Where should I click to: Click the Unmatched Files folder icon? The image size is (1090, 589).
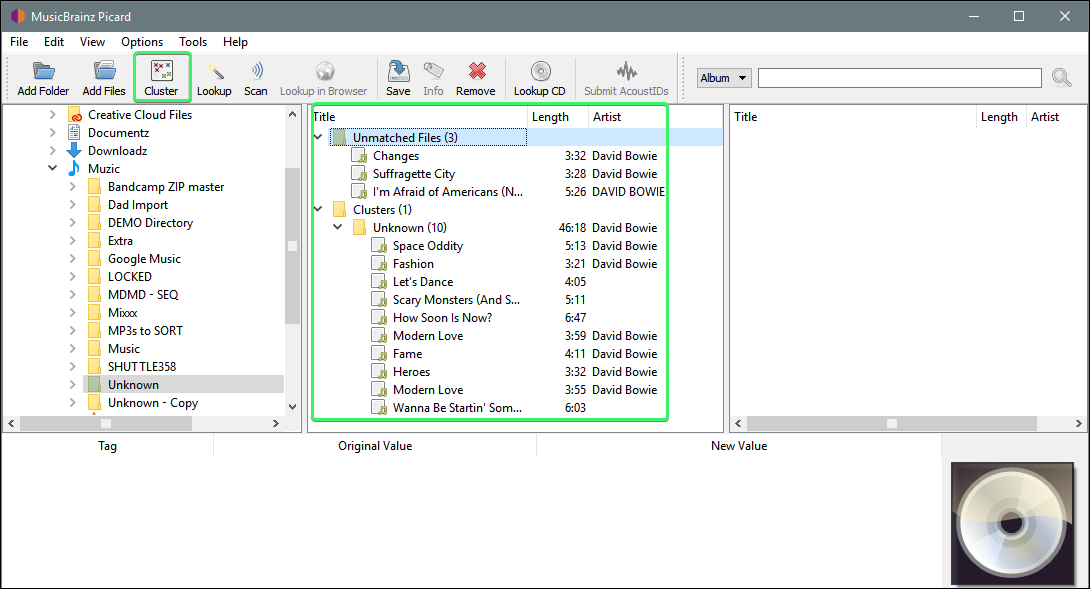click(x=339, y=138)
